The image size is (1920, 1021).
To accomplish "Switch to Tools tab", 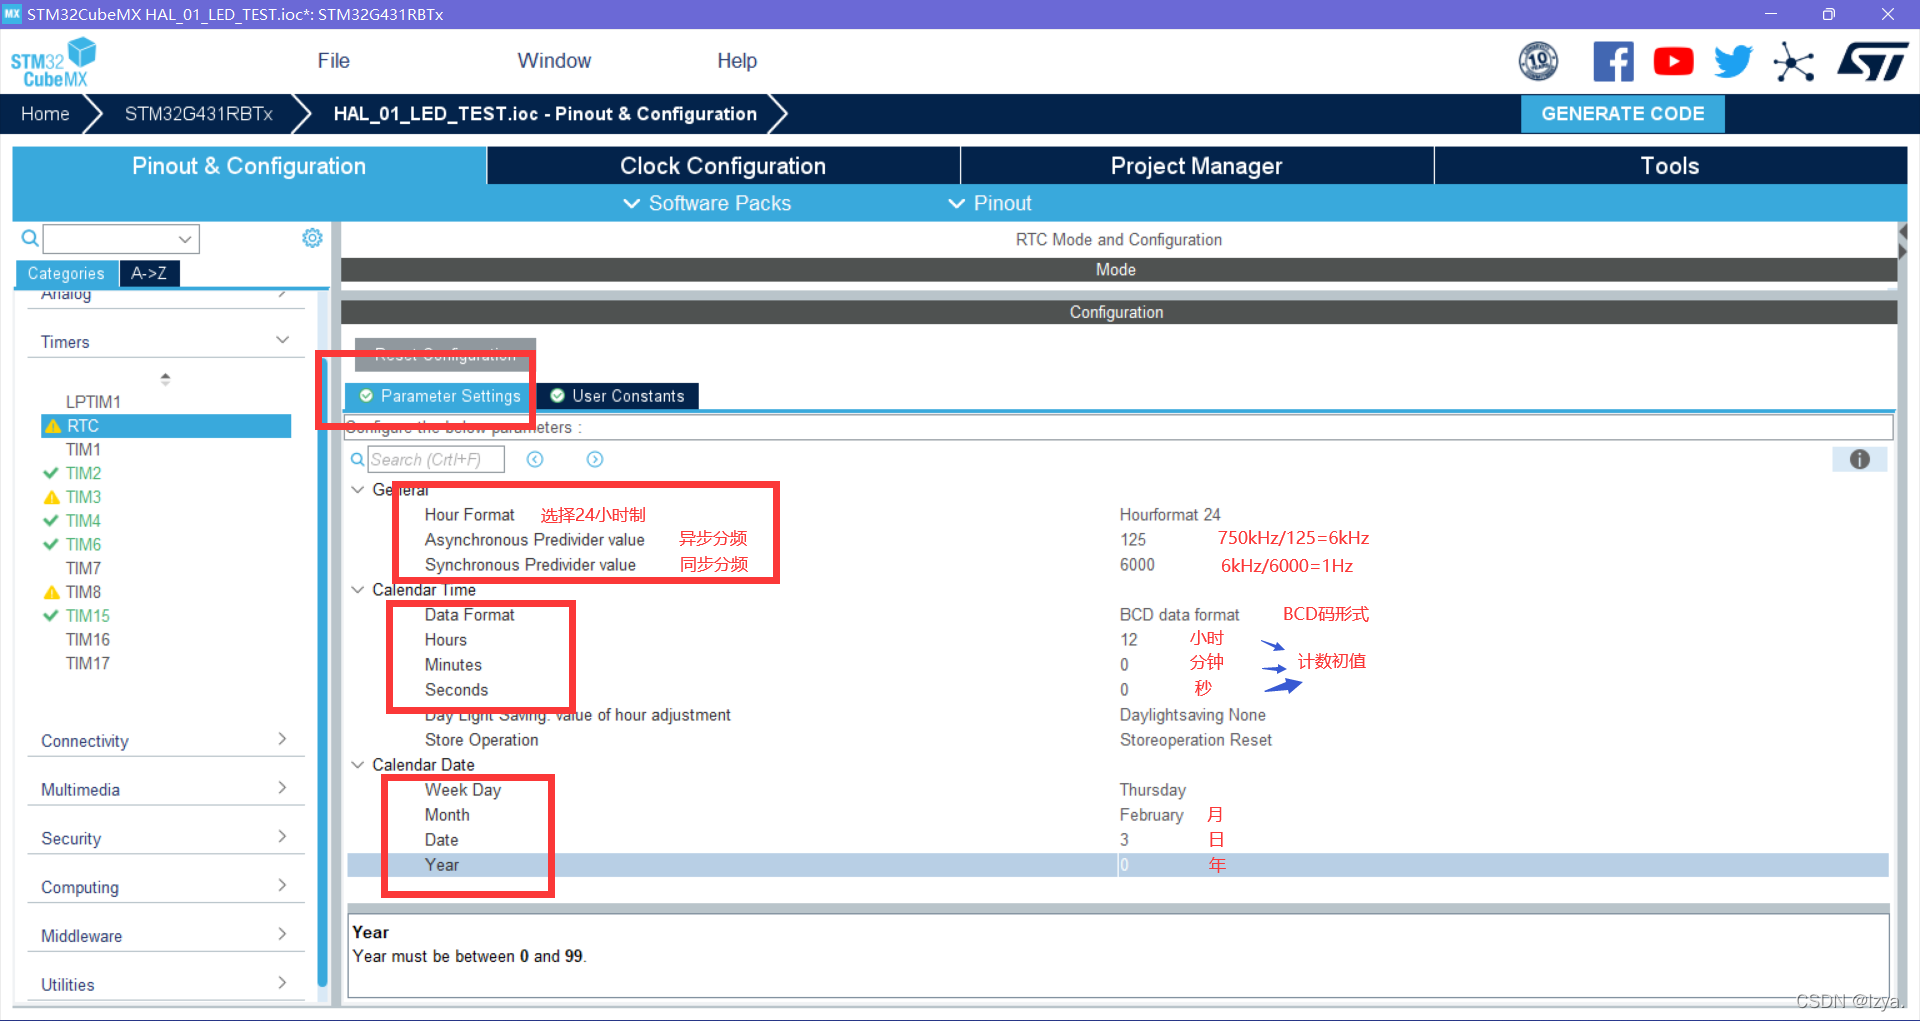I will pyautogui.click(x=1670, y=166).
